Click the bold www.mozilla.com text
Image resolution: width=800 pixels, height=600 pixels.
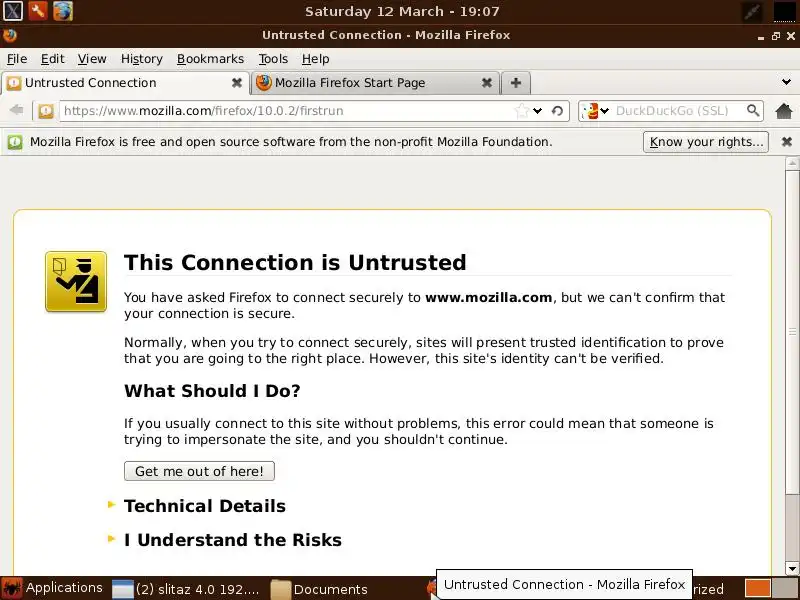click(488, 297)
